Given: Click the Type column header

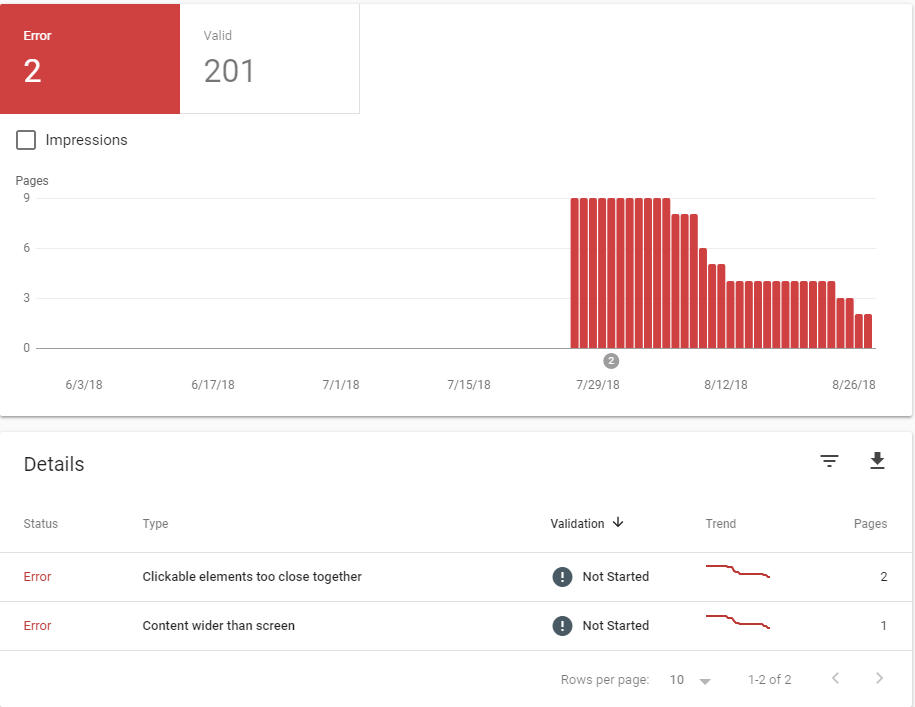Looking at the screenshot, I should [x=155, y=524].
